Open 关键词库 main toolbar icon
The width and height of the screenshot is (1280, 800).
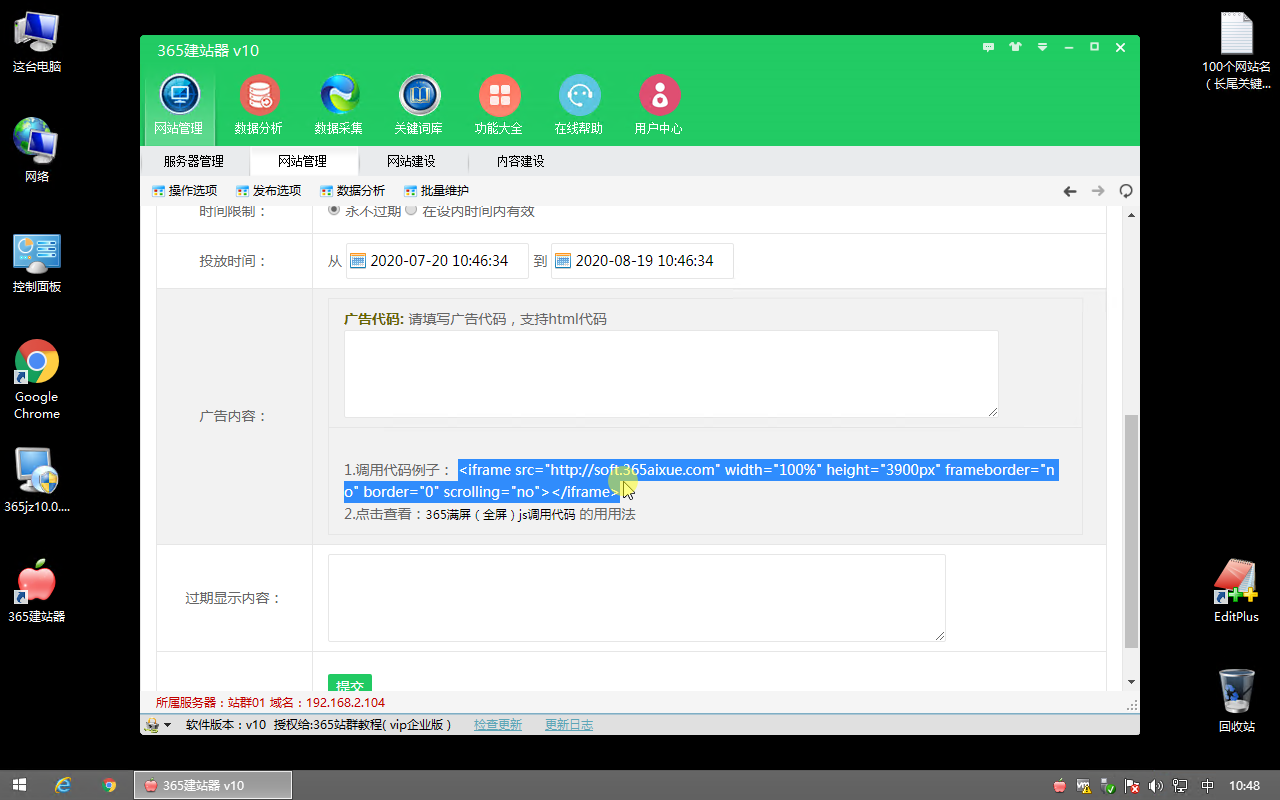point(419,105)
